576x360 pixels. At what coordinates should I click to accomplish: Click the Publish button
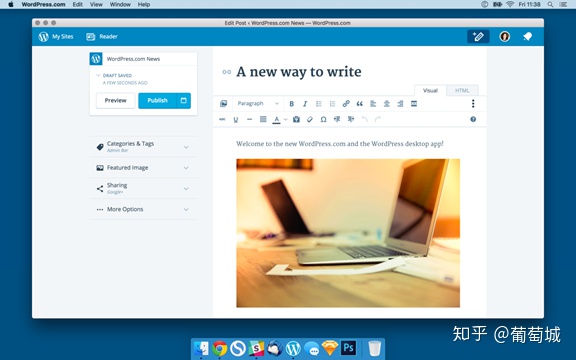[x=157, y=100]
